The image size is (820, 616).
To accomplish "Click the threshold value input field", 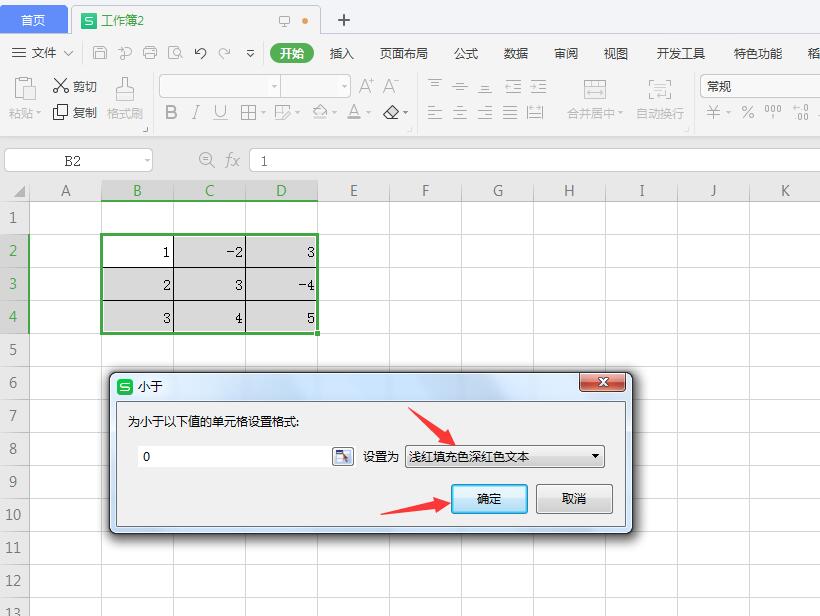I will click(x=234, y=457).
